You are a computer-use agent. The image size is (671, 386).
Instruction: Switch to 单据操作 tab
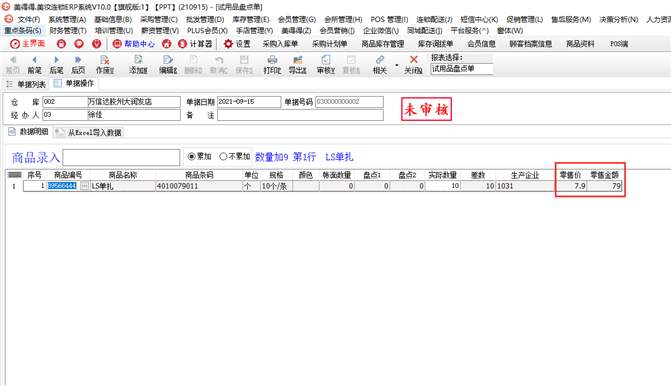(74, 84)
